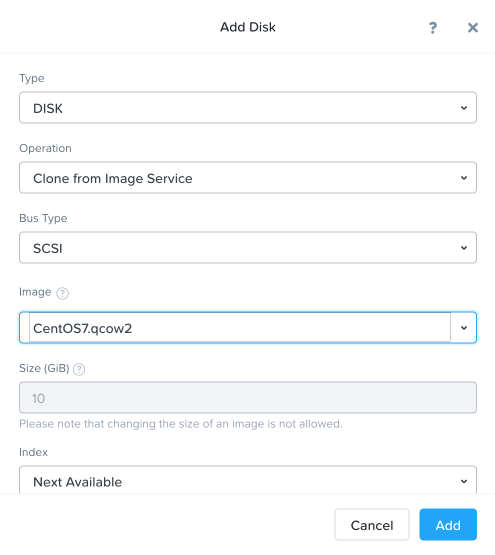Open the Clone from Image Service dropdown
This screenshot has height=555, width=495.
tap(248, 178)
